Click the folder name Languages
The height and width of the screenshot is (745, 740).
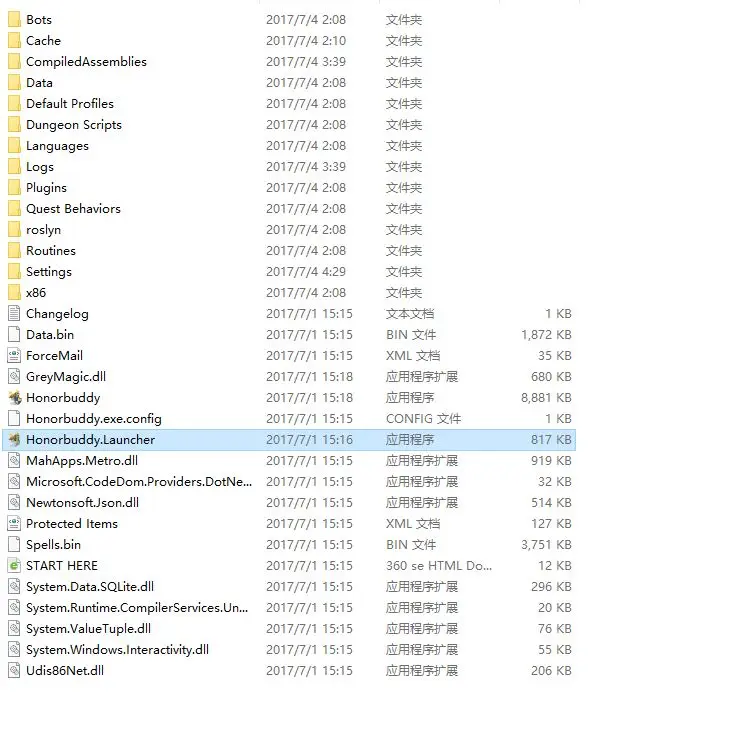click(x=57, y=146)
